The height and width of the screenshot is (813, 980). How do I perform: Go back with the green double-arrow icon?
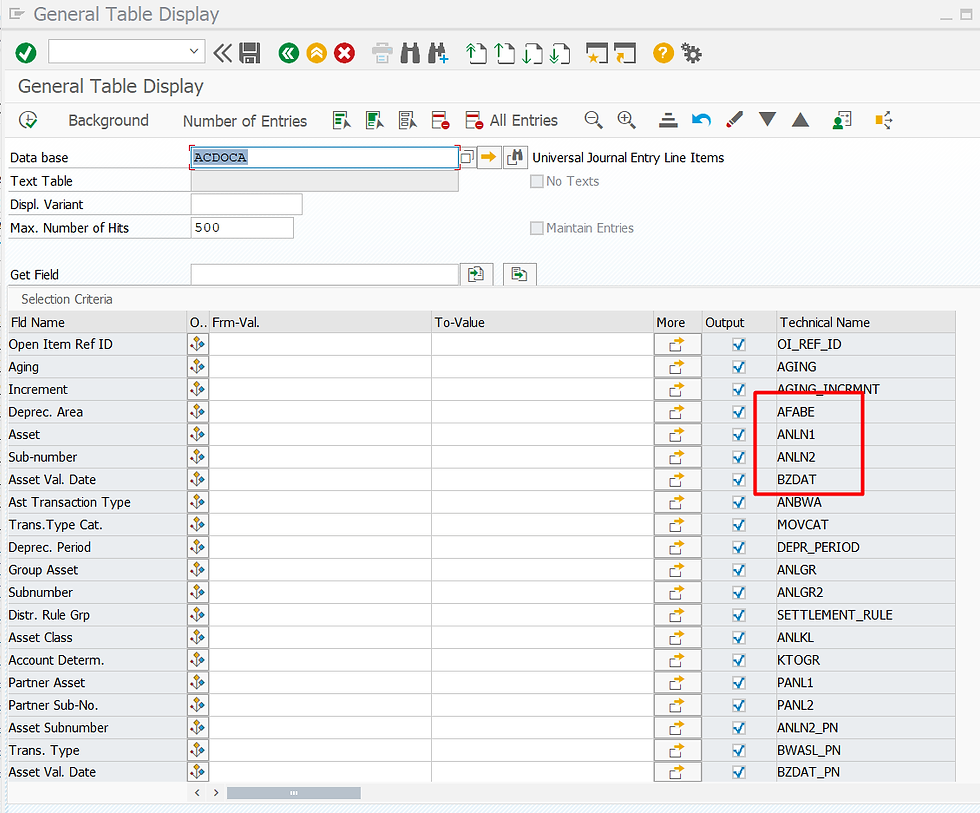(288, 53)
